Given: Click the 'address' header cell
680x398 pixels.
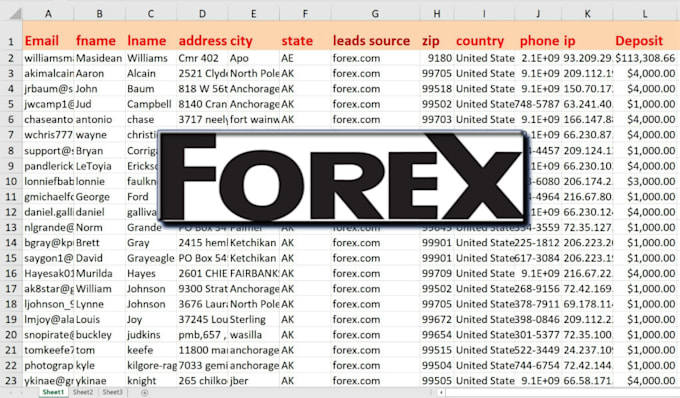Looking at the screenshot, I should click(202, 36).
